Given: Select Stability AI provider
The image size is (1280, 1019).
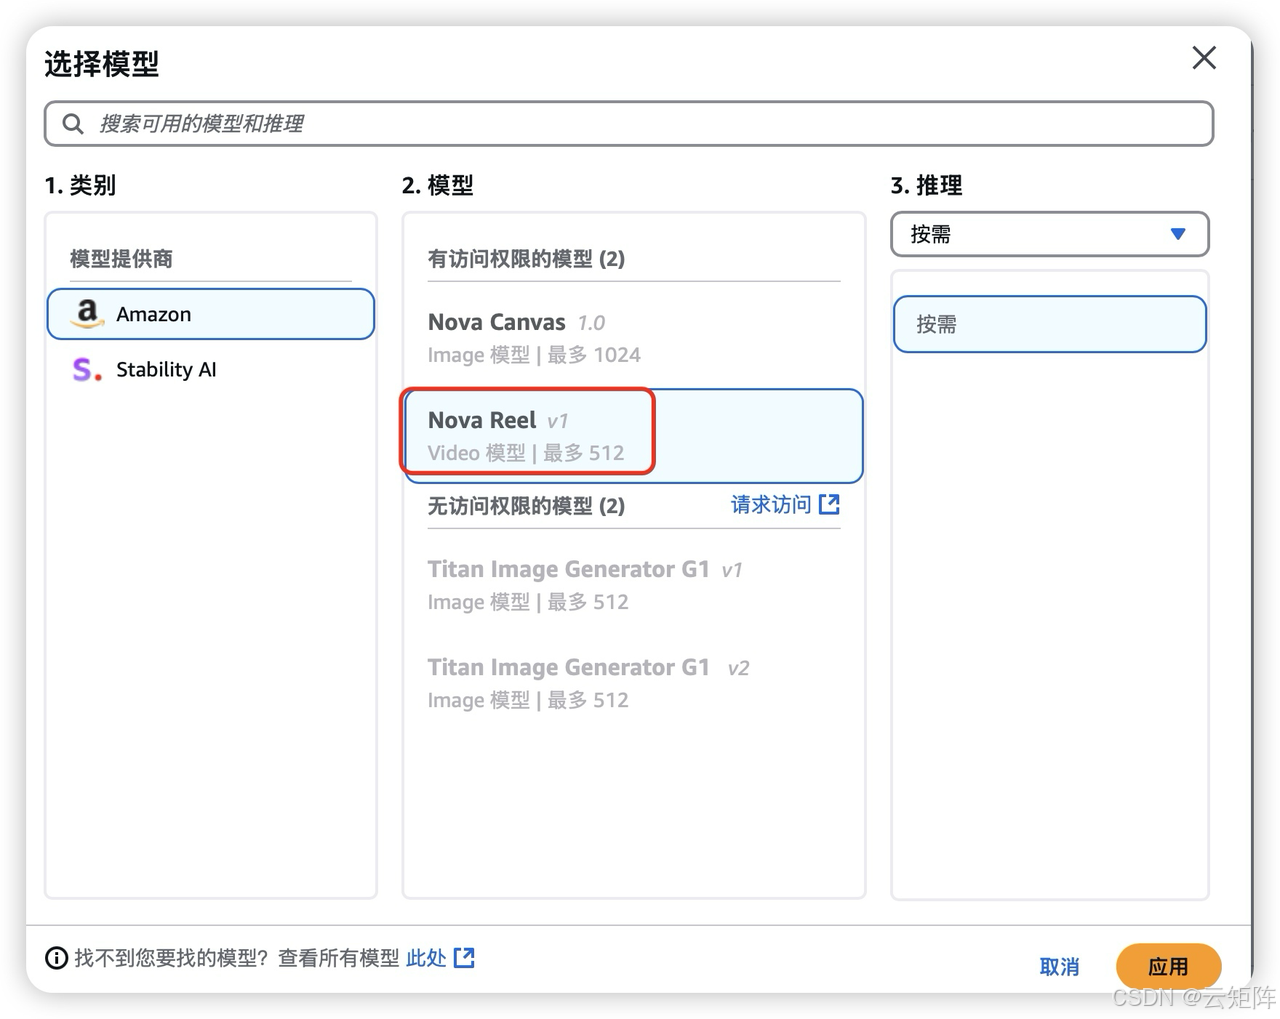Looking at the screenshot, I should click(211, 369).
